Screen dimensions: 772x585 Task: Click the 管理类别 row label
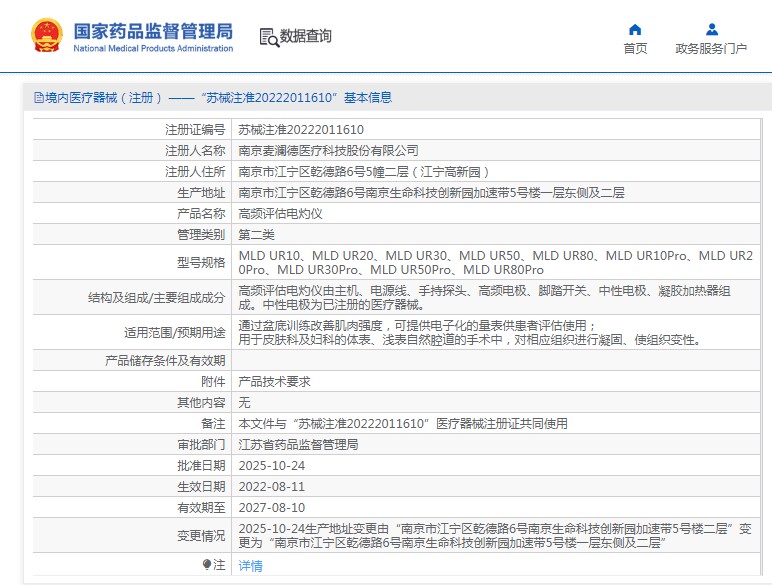coord(201,234)
